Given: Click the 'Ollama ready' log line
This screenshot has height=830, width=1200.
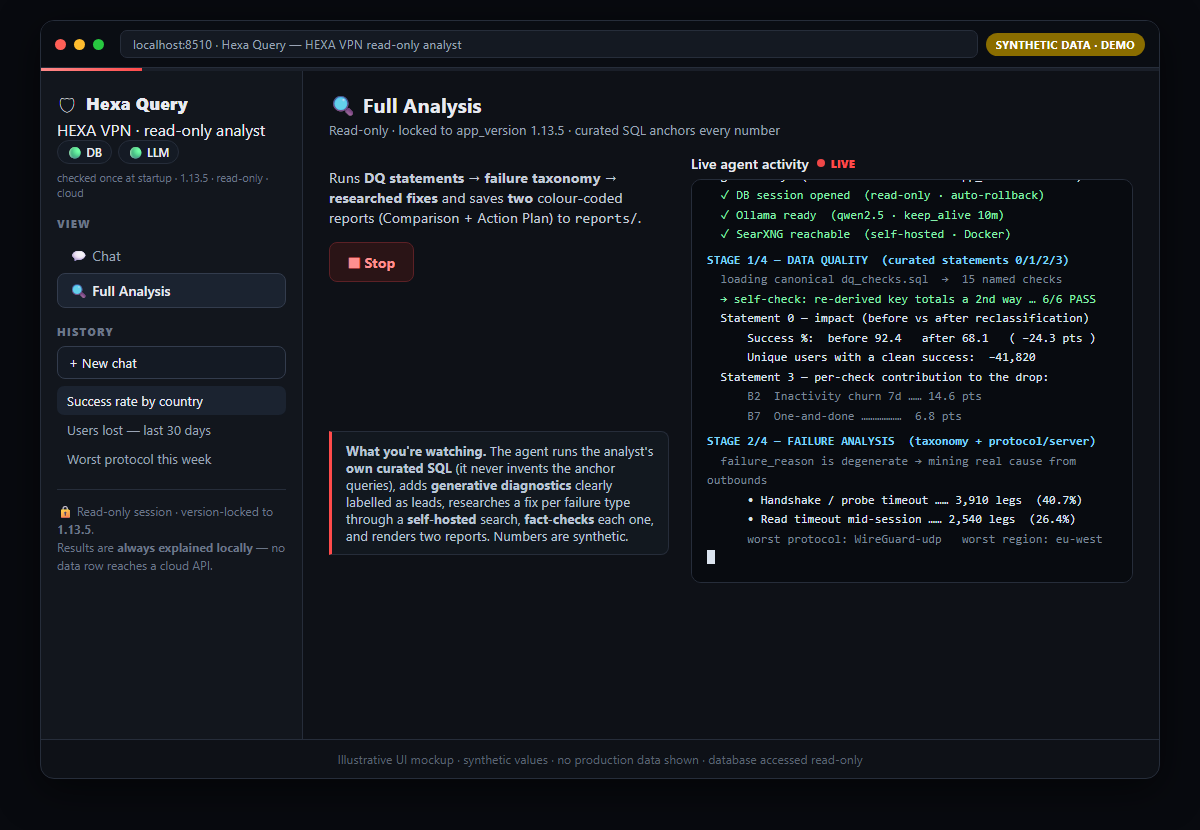Looking at the screenshot, I should coord(862,215).
